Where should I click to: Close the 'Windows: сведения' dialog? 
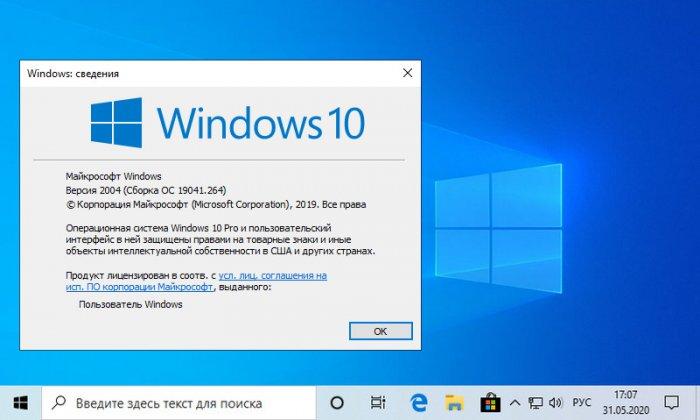(407, 73)
